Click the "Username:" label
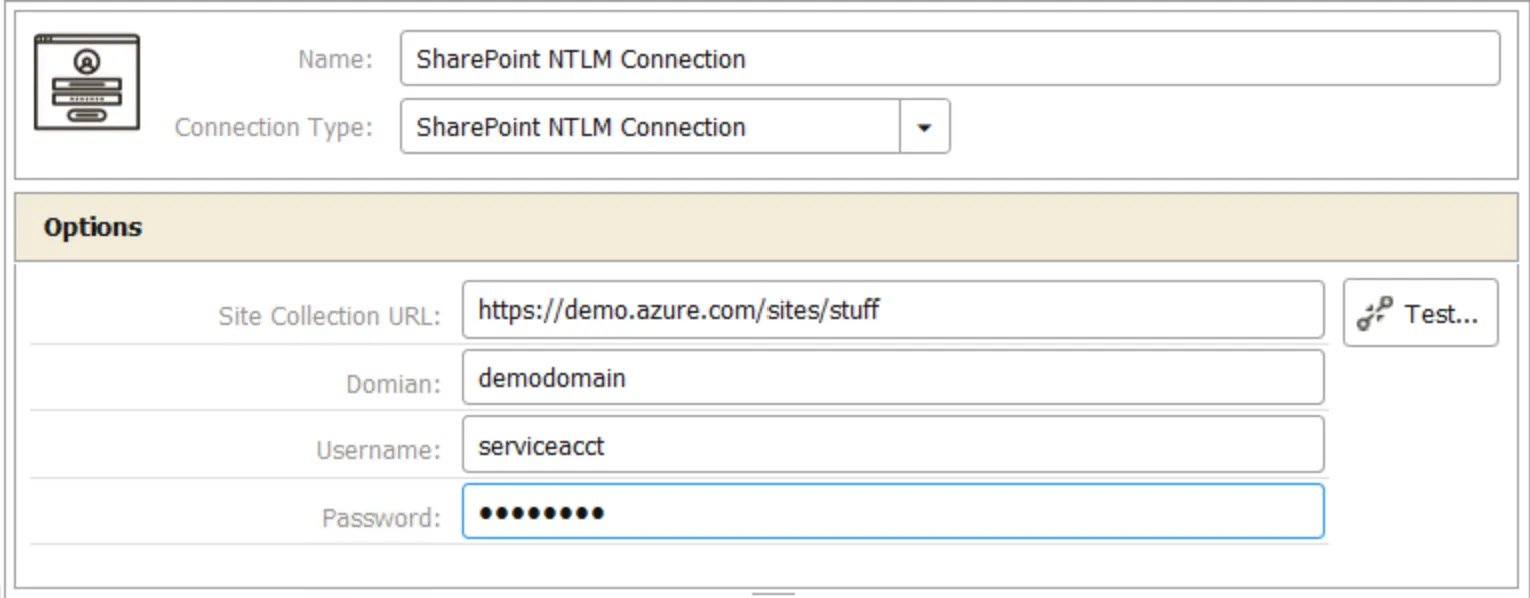Screen dimensions: 1530x598 pos(378,451)
